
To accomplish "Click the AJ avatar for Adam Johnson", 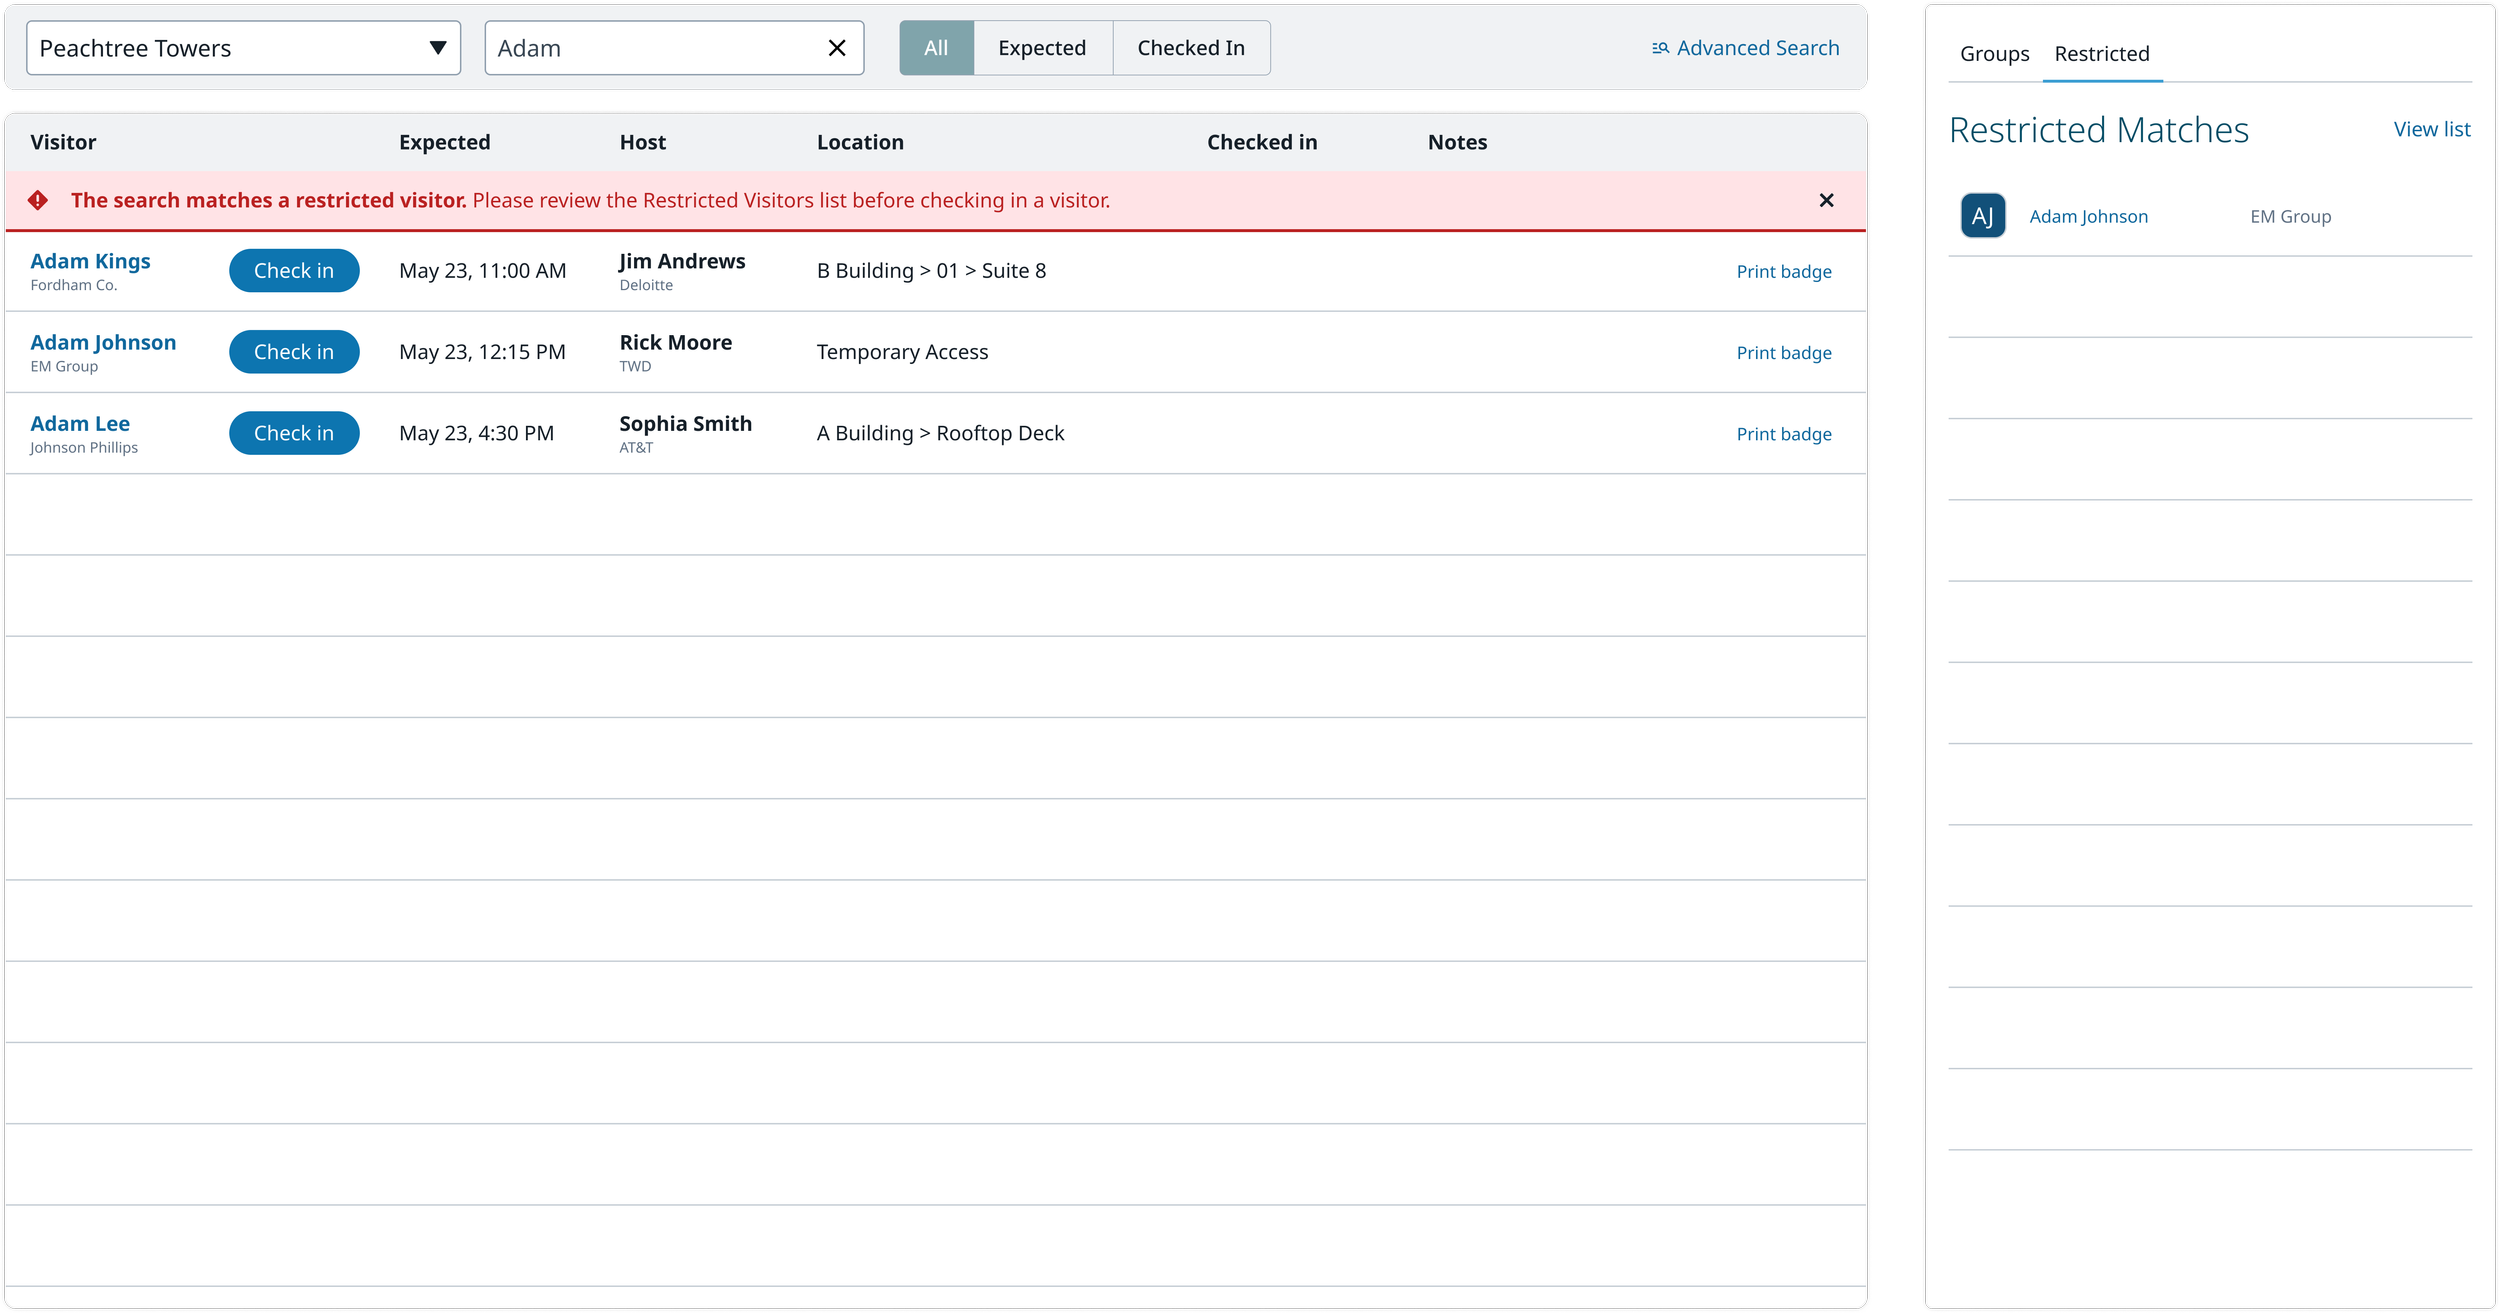I will [1982, 216].
